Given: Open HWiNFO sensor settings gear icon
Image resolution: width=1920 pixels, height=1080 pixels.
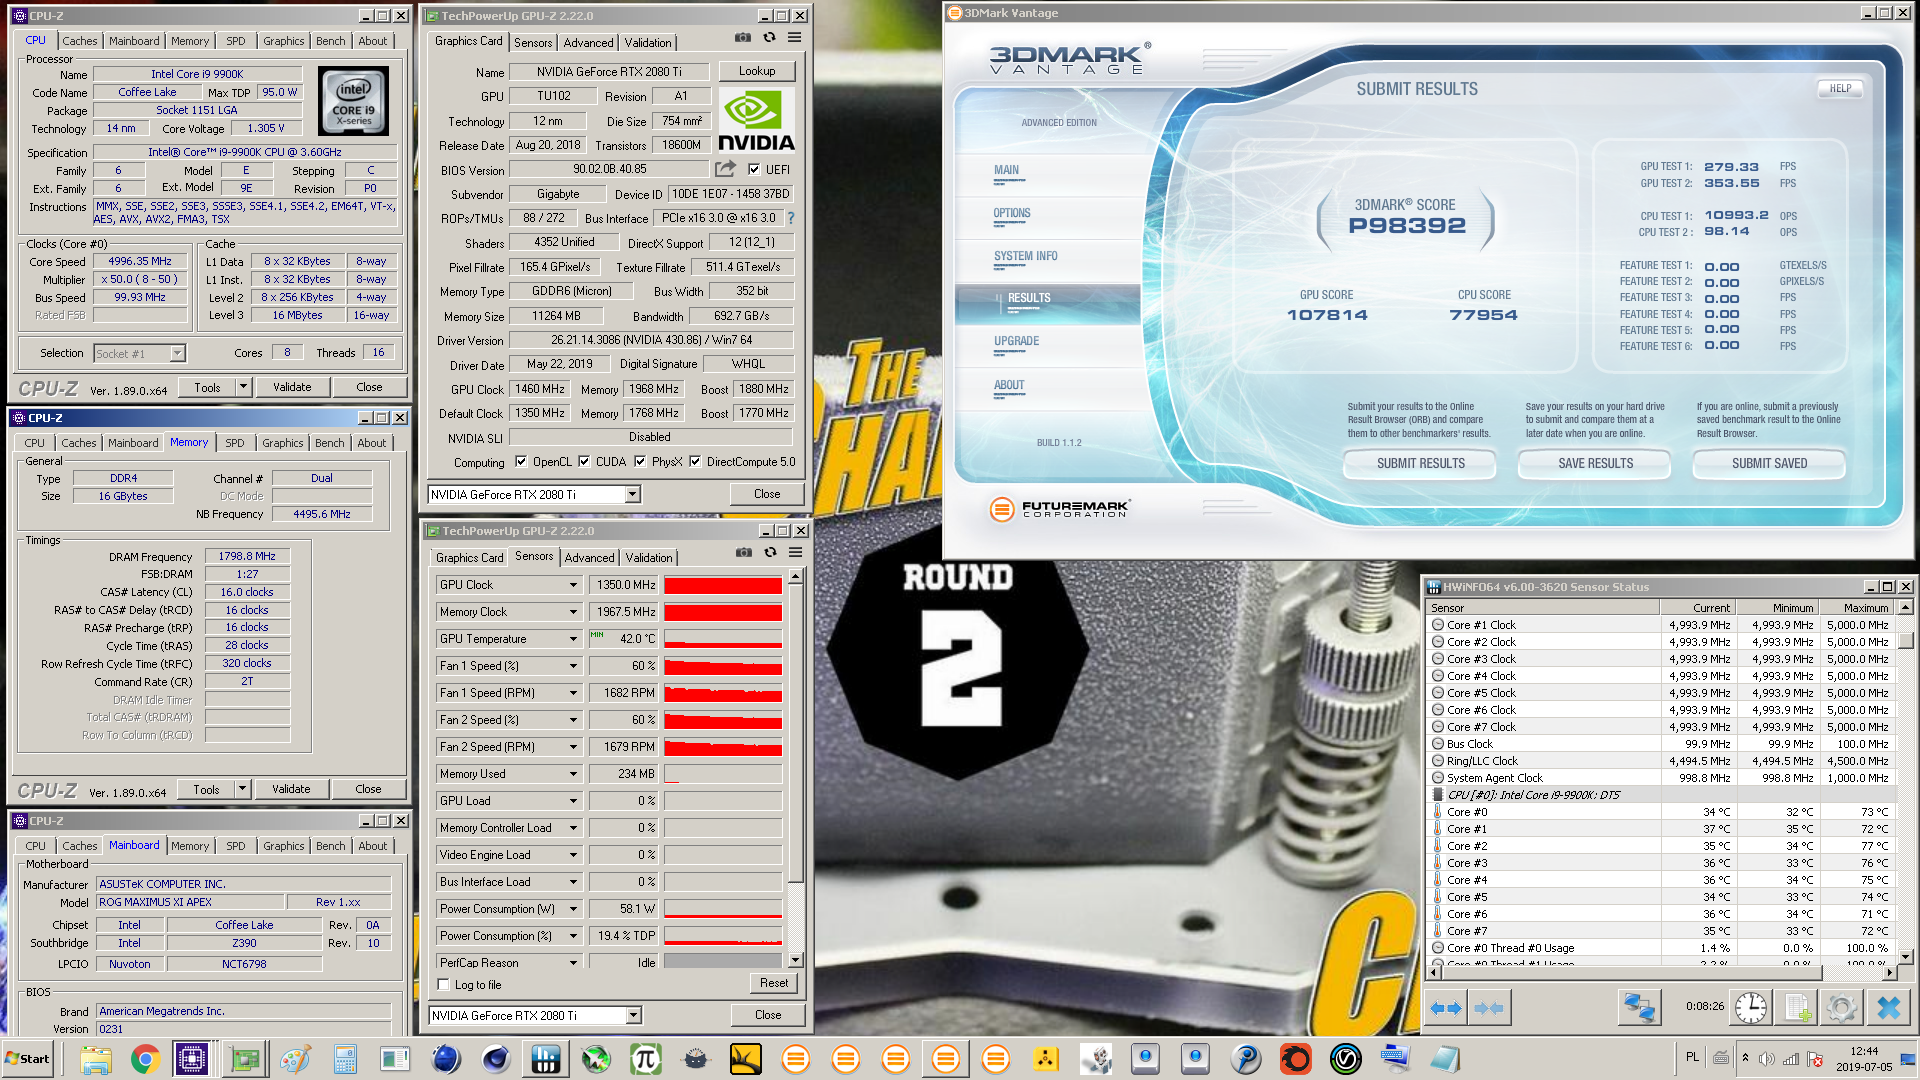Looking at the screenshot, I should point(1841,1008).
